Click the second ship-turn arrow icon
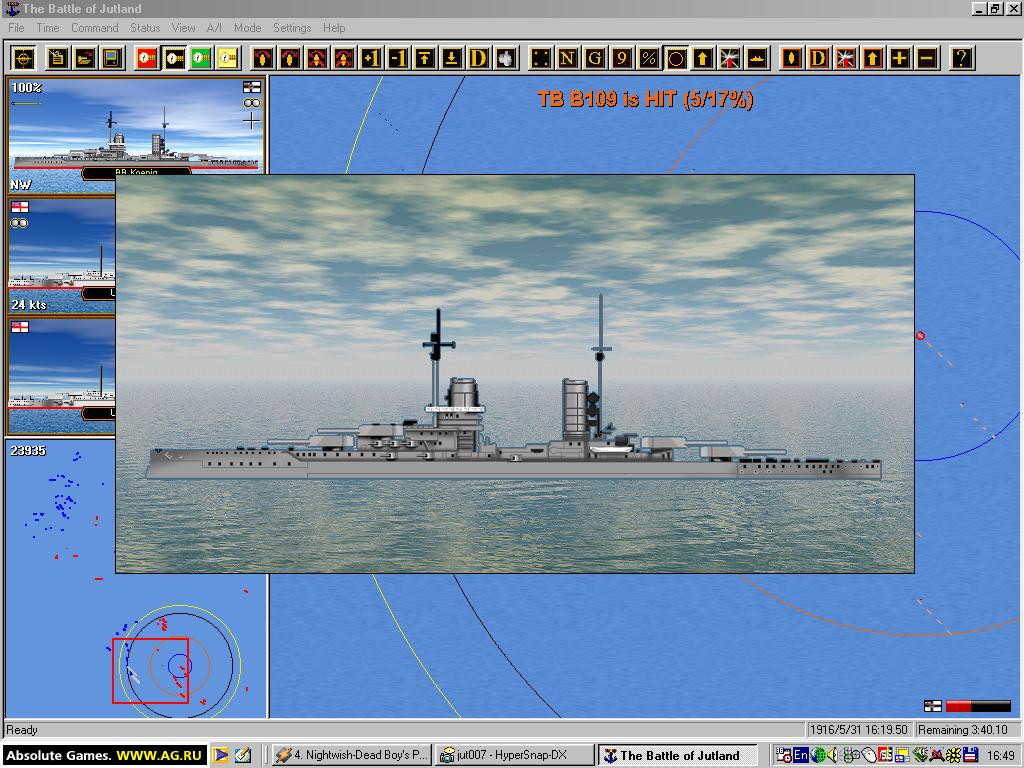1024x768 pixels. [290, 58]
